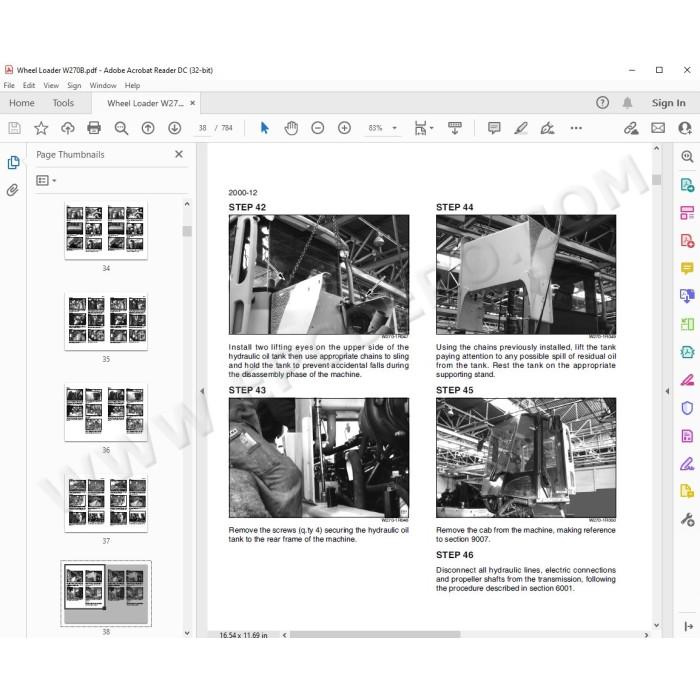This screenshot has width=700, height=700.
Task: Add this file to starred bookmarks
Action: pos(41,128)
